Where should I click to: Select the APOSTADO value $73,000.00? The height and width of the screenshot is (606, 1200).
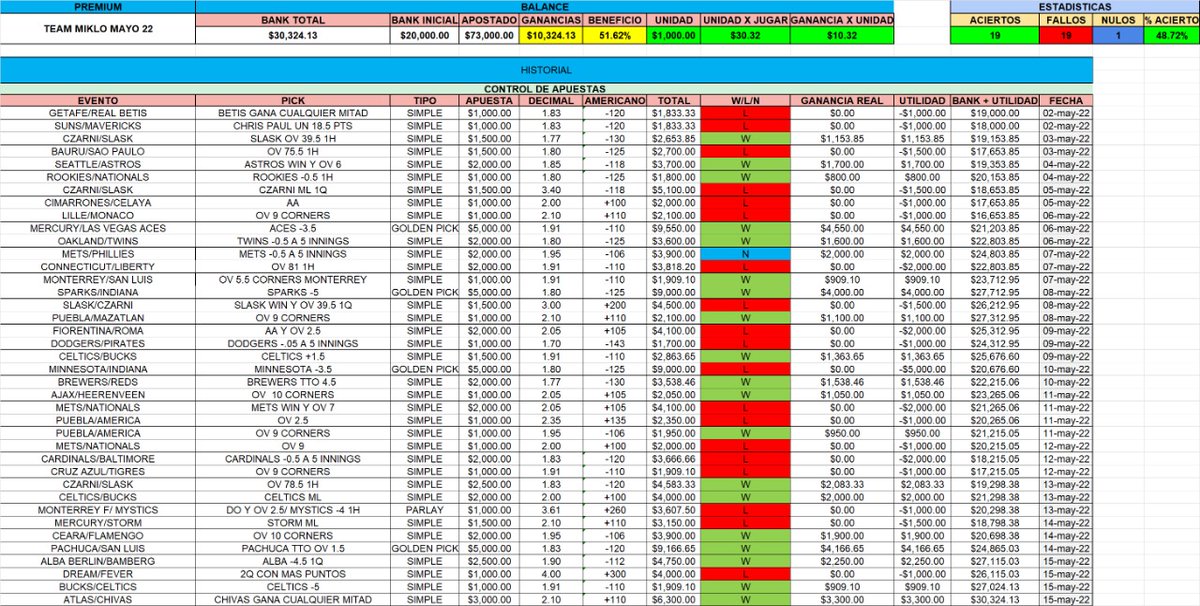(x=489, y=34)
